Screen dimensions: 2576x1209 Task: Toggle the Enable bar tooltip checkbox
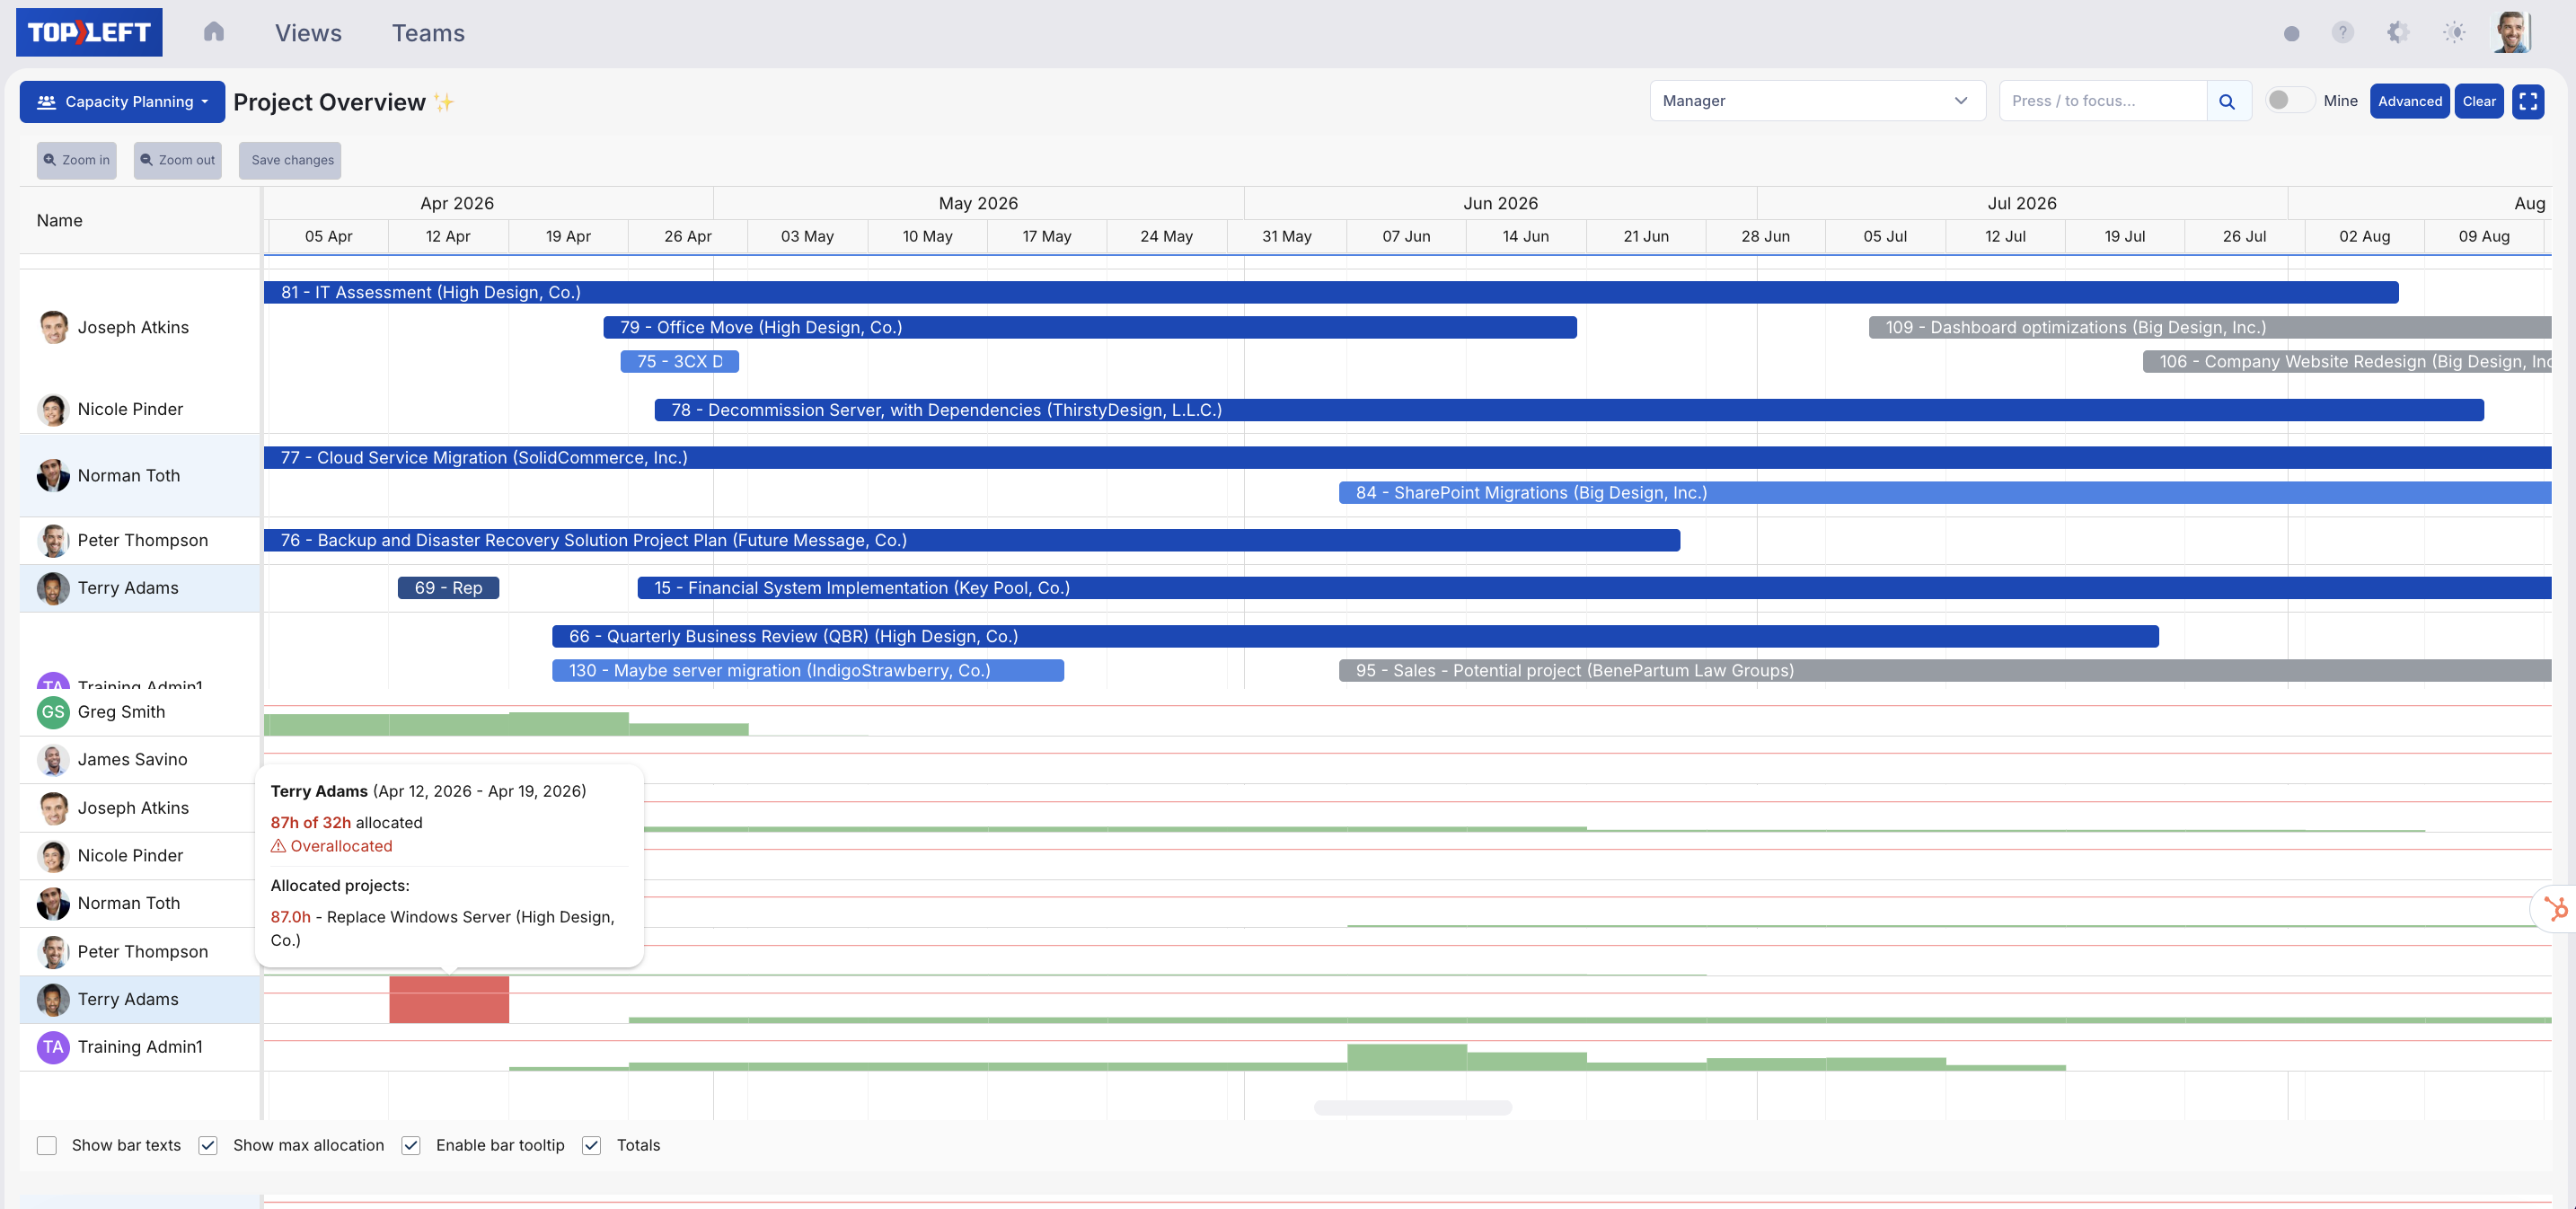tap(411, 1145)
